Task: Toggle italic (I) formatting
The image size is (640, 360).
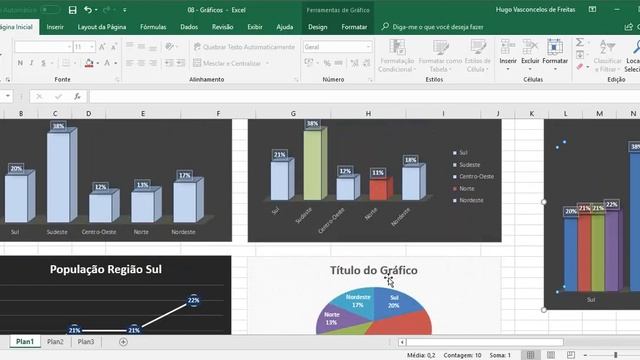Action: click(x=31, y=63)
